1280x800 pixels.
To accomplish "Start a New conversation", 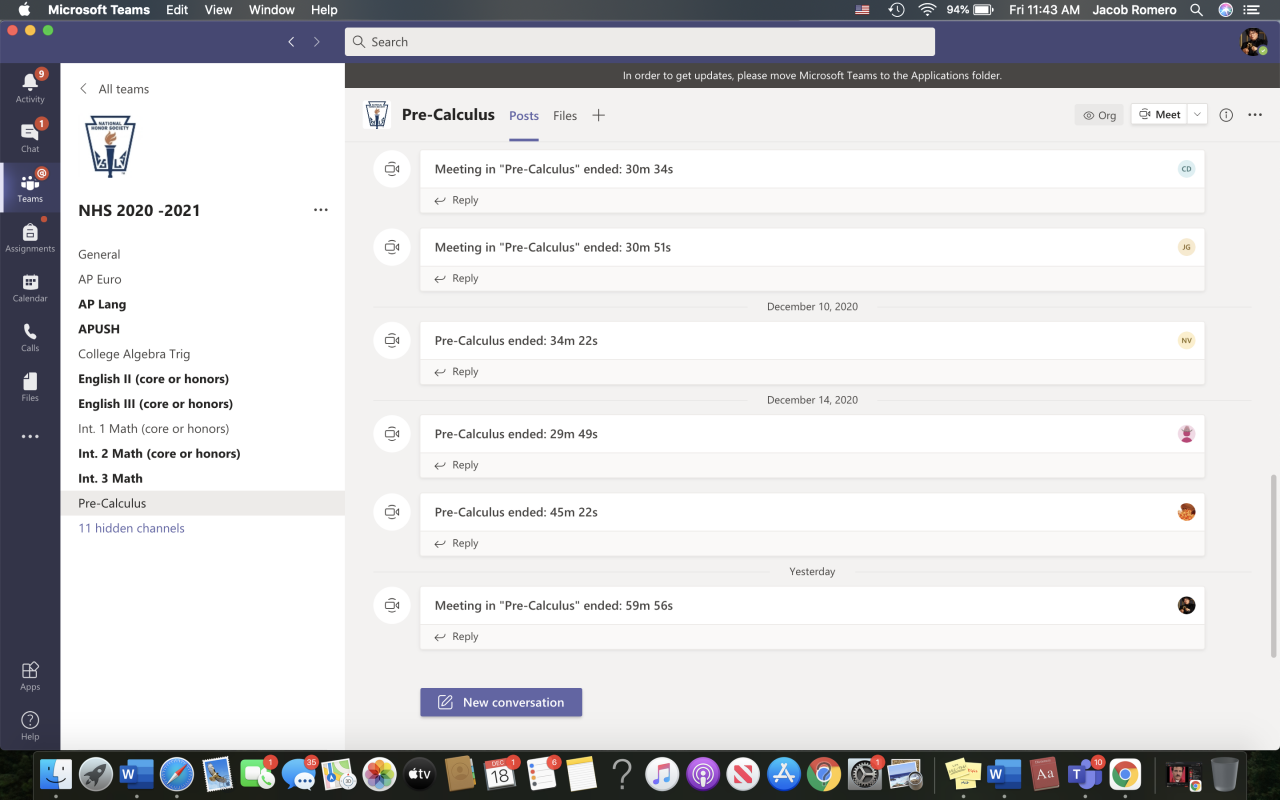I will [501, 702].
